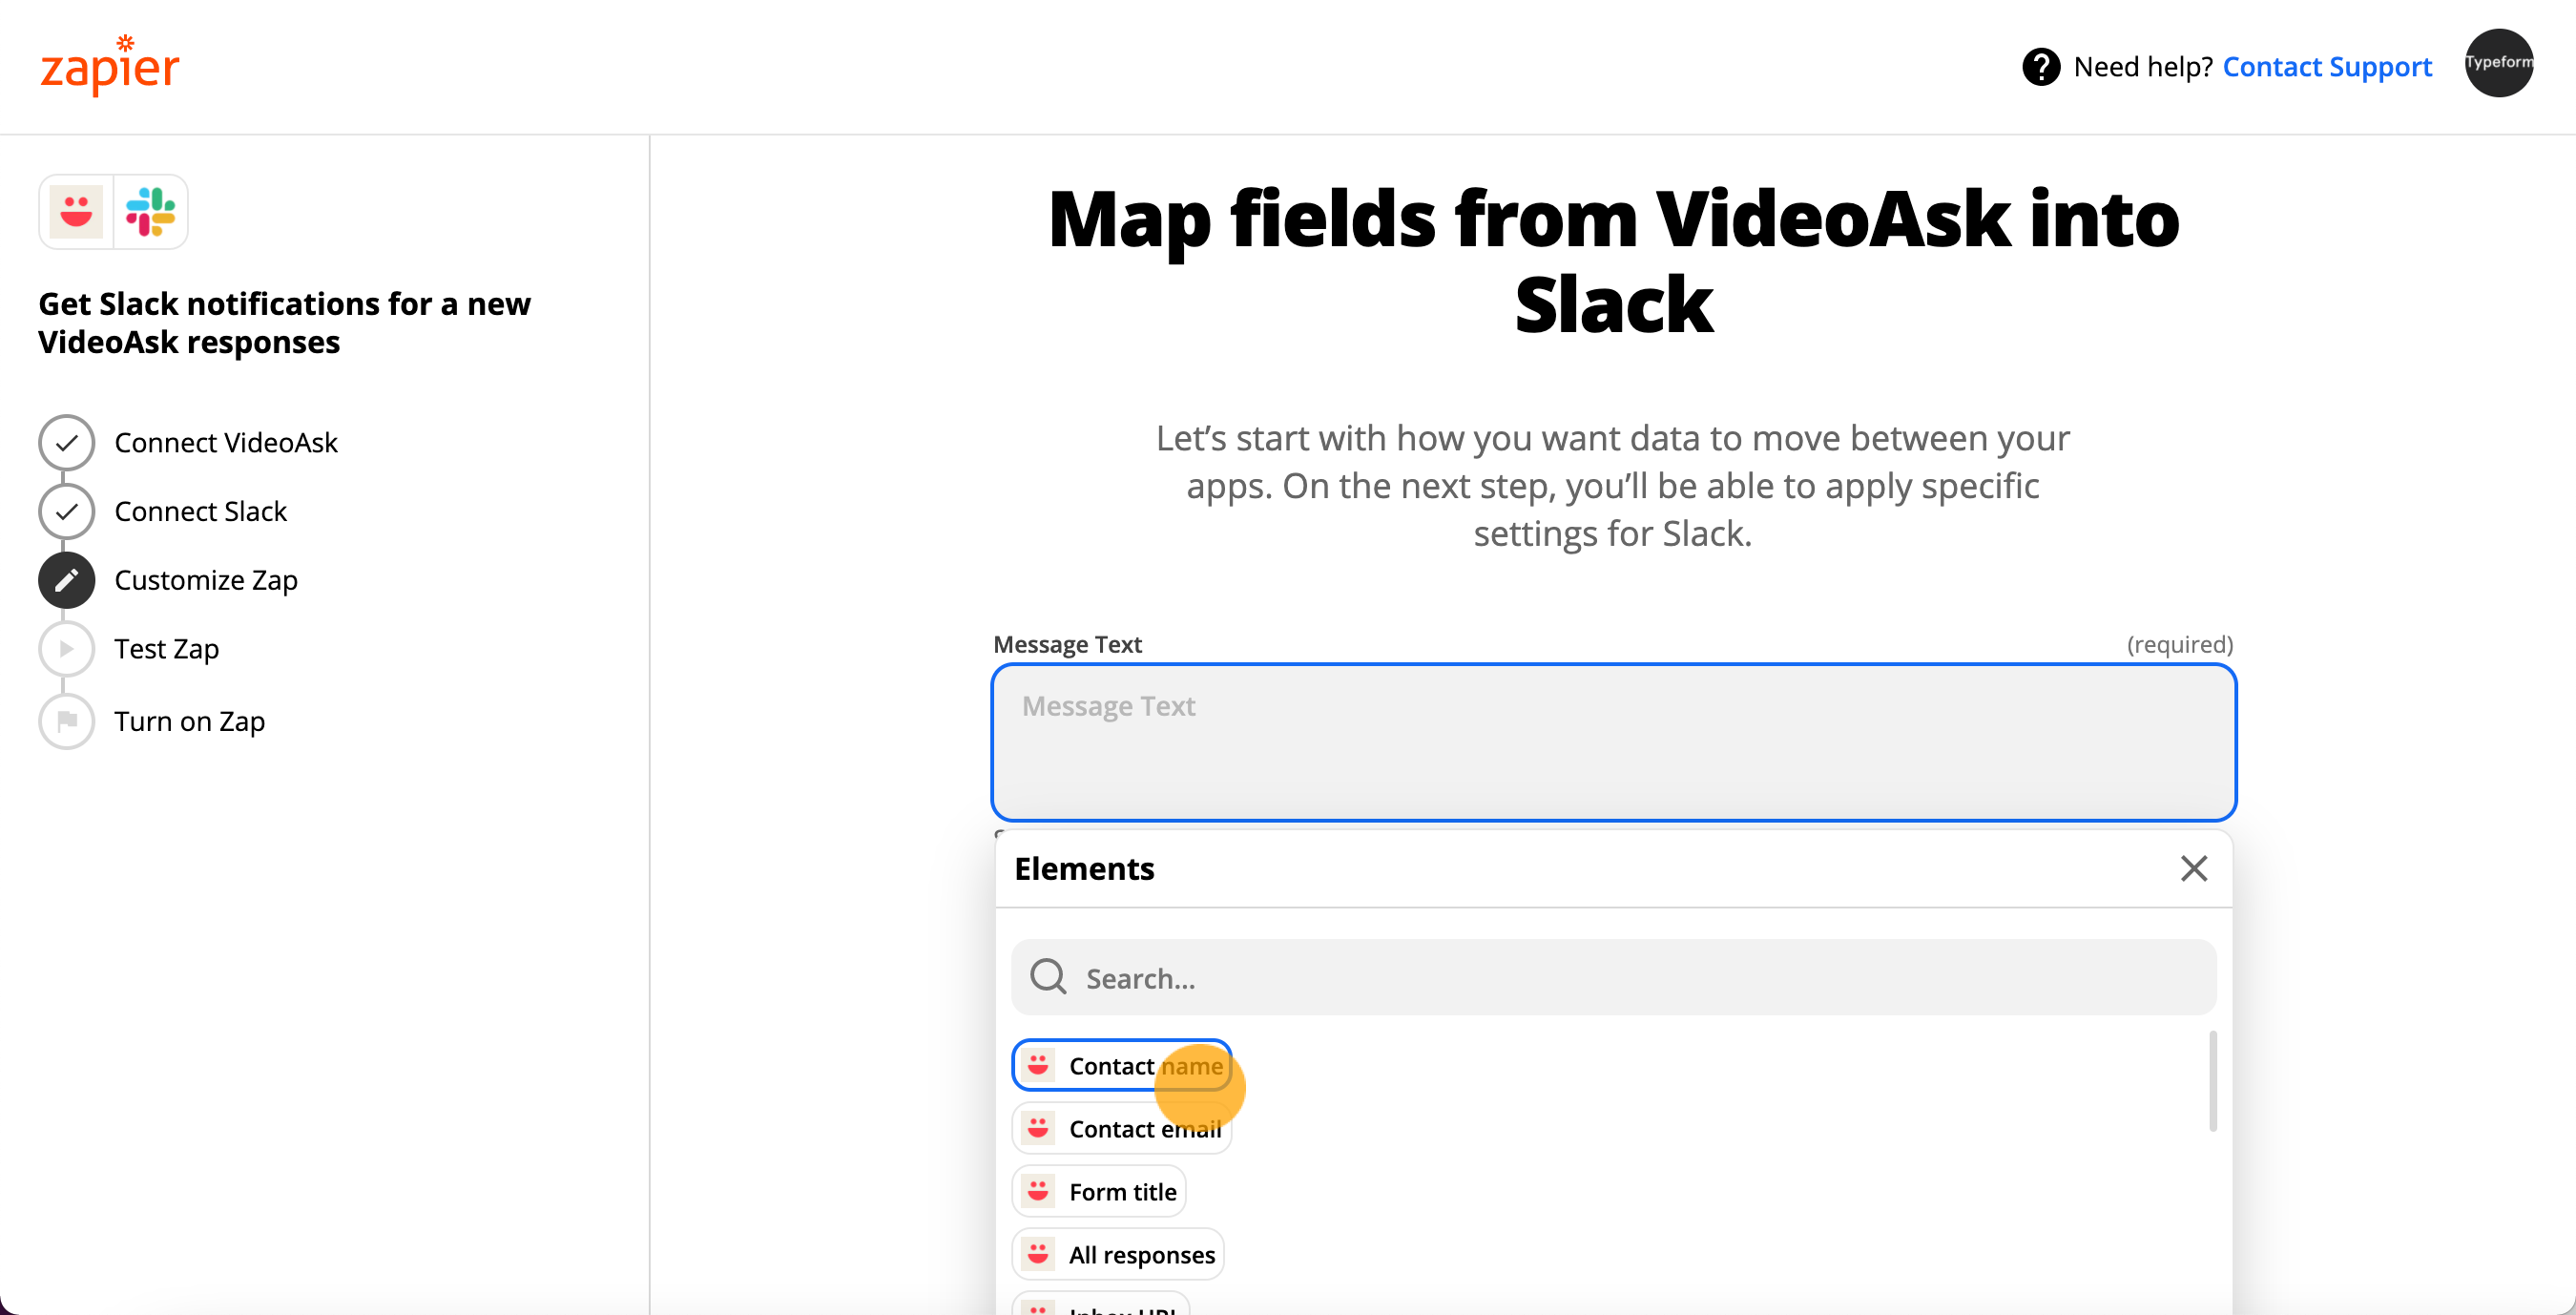Insert the All responses element
The width and height of the screenshot is (2576, 1315).
tap(1117, 1254)
